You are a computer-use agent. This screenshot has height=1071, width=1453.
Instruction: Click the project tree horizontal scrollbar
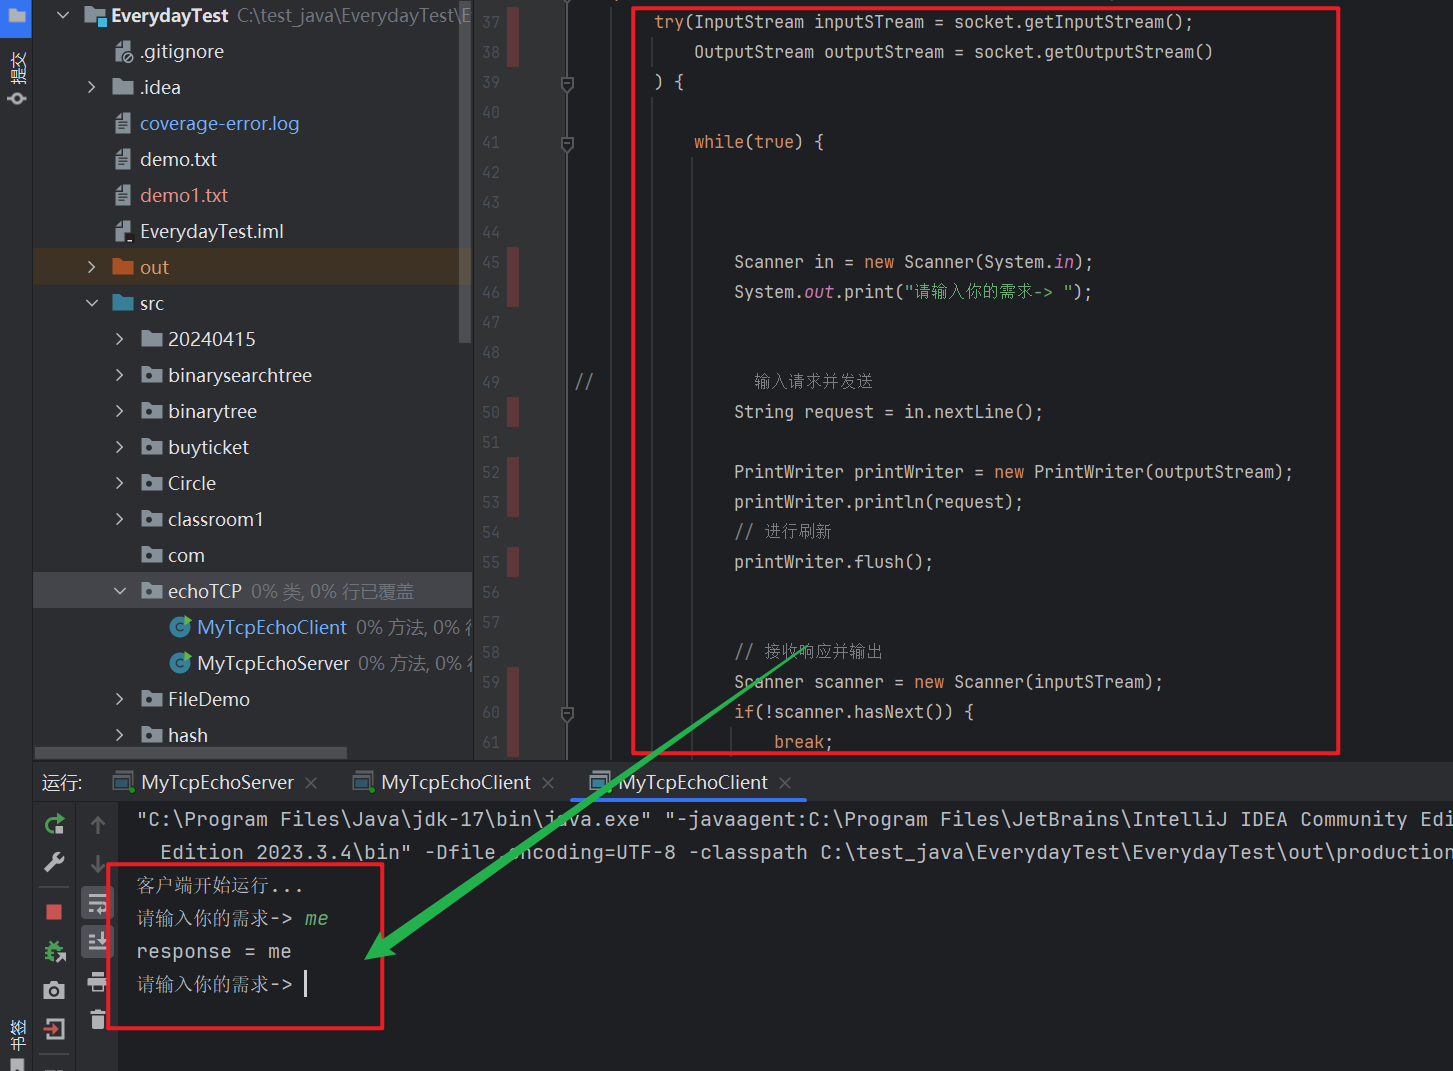click(190, 753)
